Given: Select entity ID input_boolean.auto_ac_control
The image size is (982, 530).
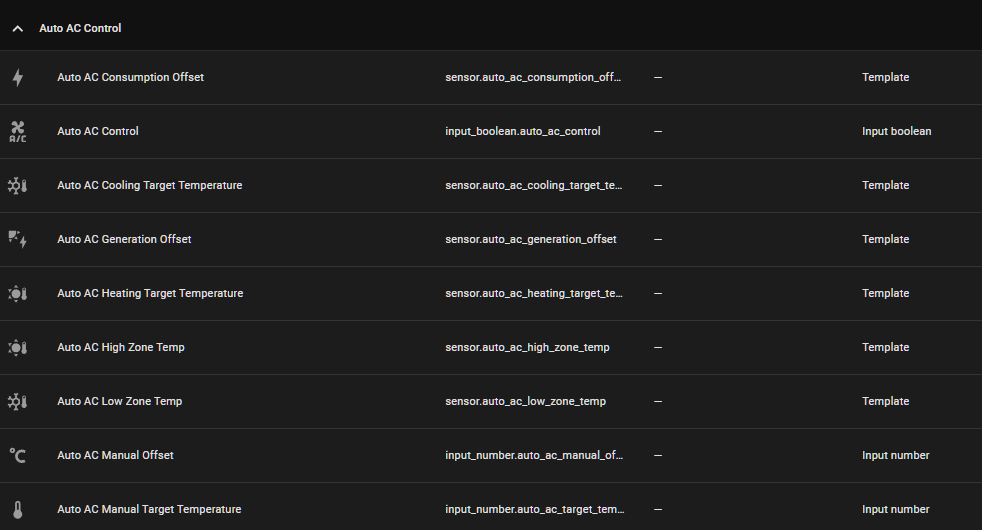Looking at the screenshot, I should pyautogui.click(x=523, y=132).
